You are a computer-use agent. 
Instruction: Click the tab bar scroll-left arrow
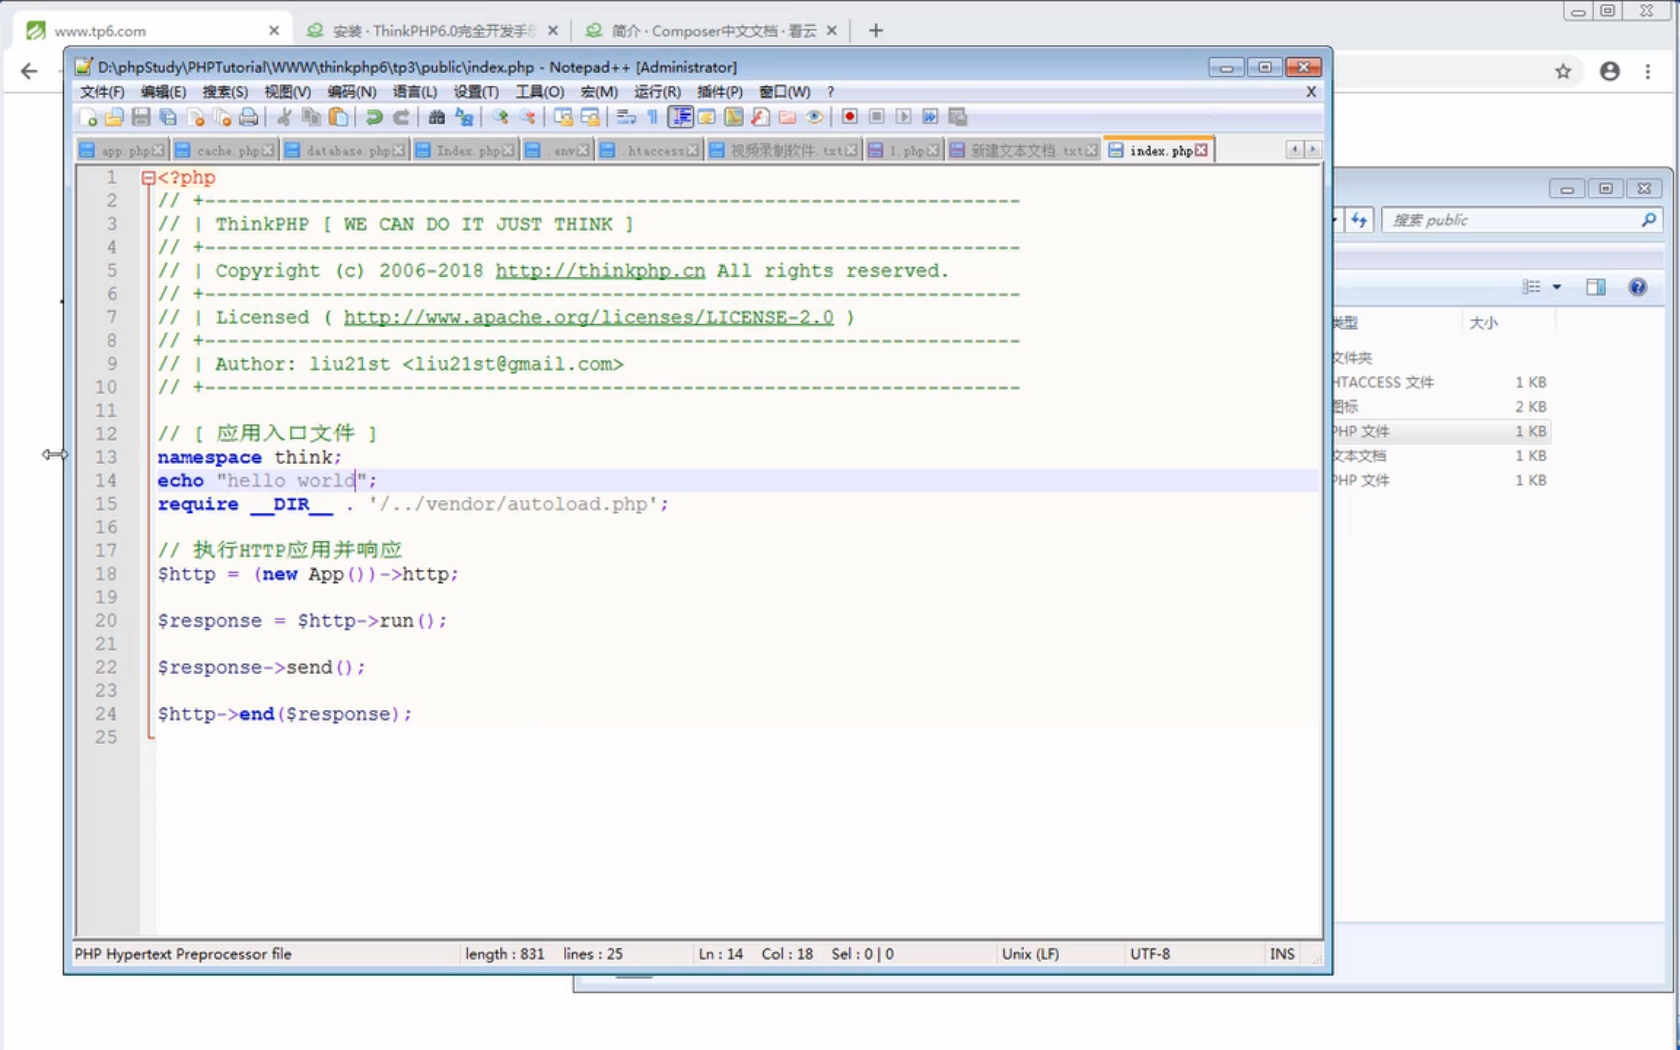[x=1294, y=149]
